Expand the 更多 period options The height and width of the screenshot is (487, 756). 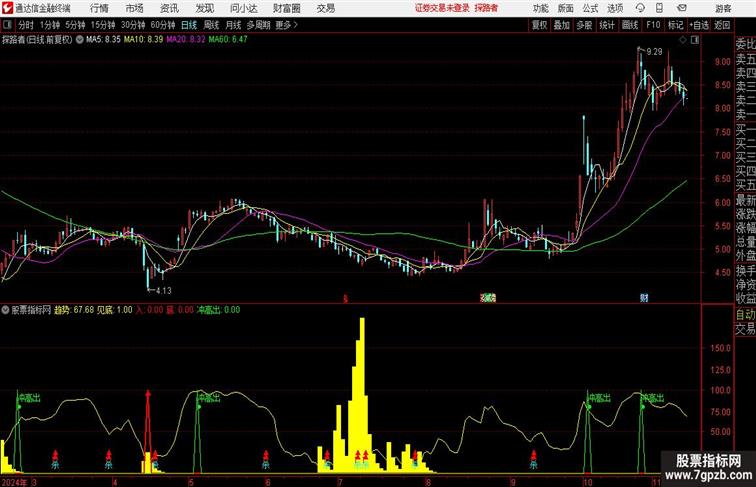(286, 25)
